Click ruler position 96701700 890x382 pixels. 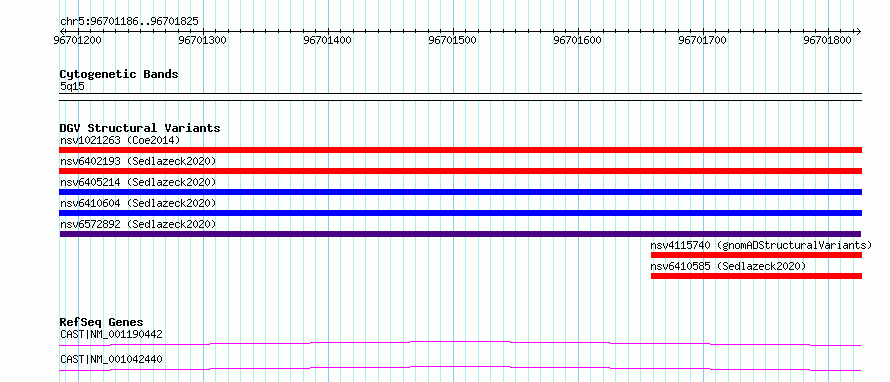703,41
